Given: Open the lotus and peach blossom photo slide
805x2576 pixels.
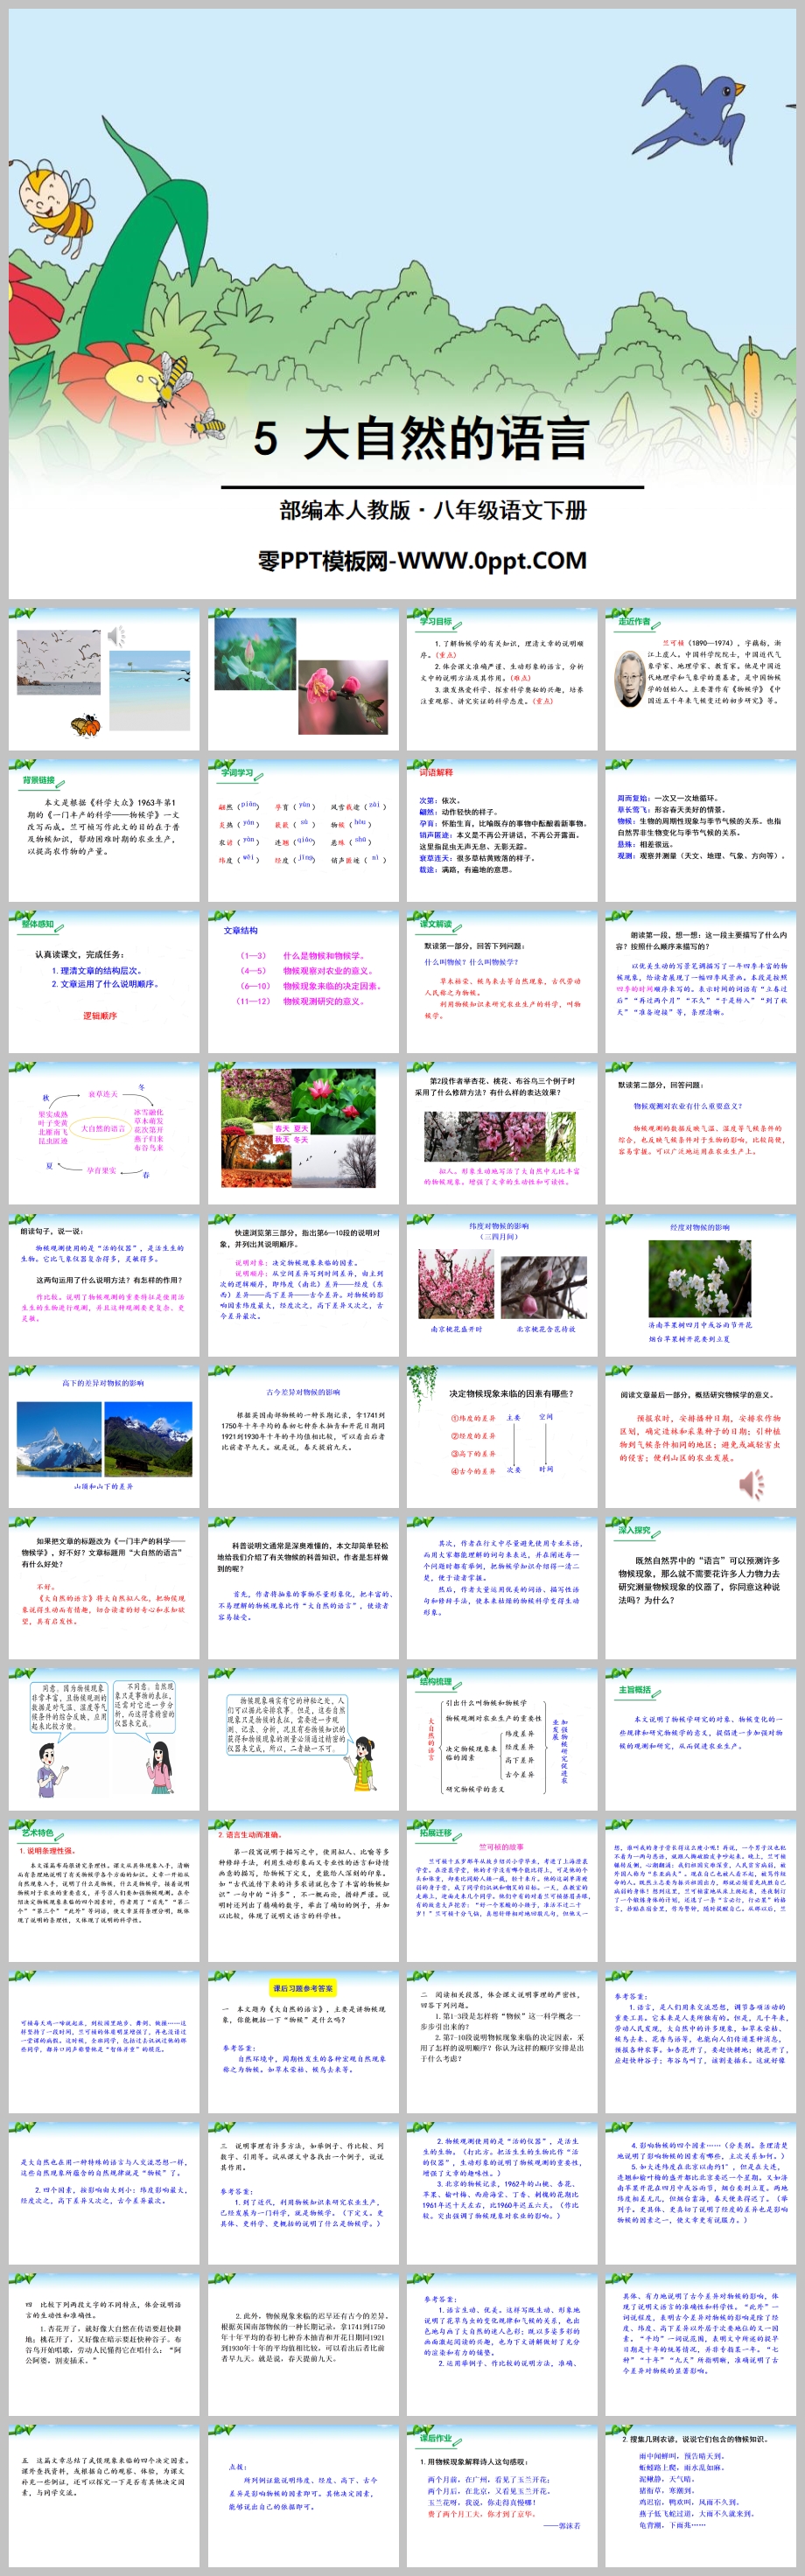Looking at the screenshot, I should pos(303,678).
